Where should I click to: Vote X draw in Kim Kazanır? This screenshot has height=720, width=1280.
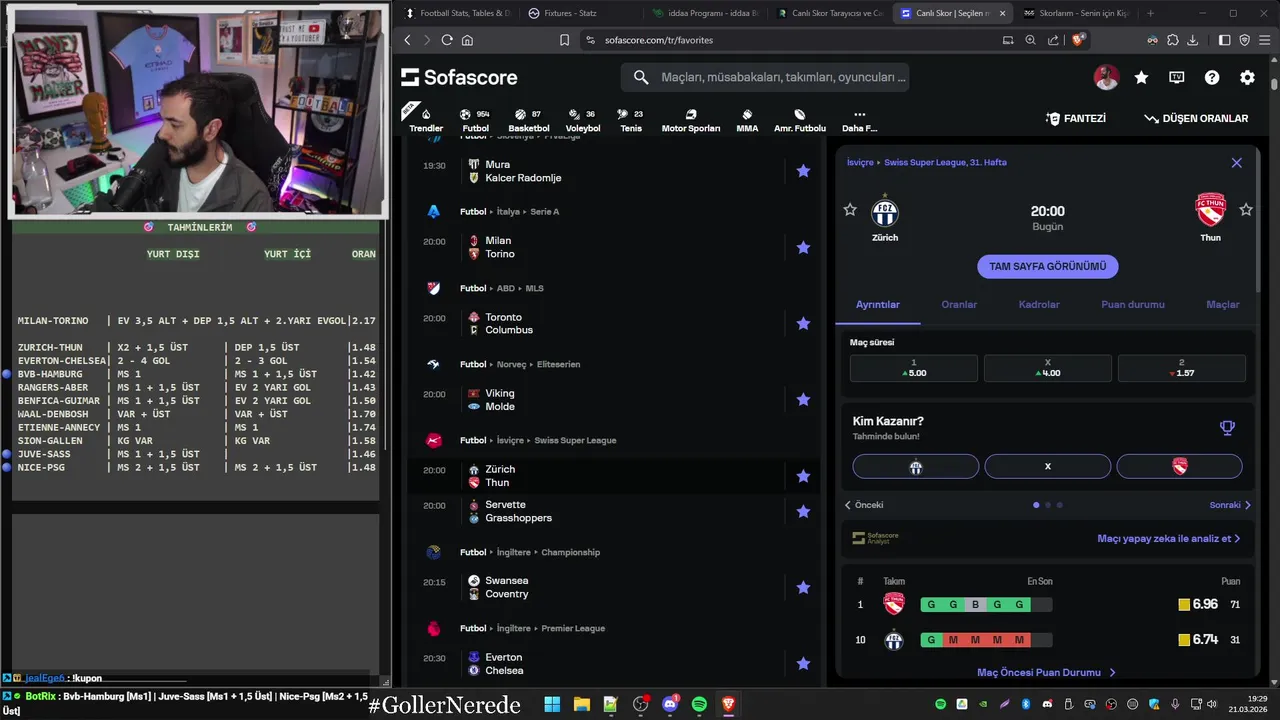(1048, 466)
